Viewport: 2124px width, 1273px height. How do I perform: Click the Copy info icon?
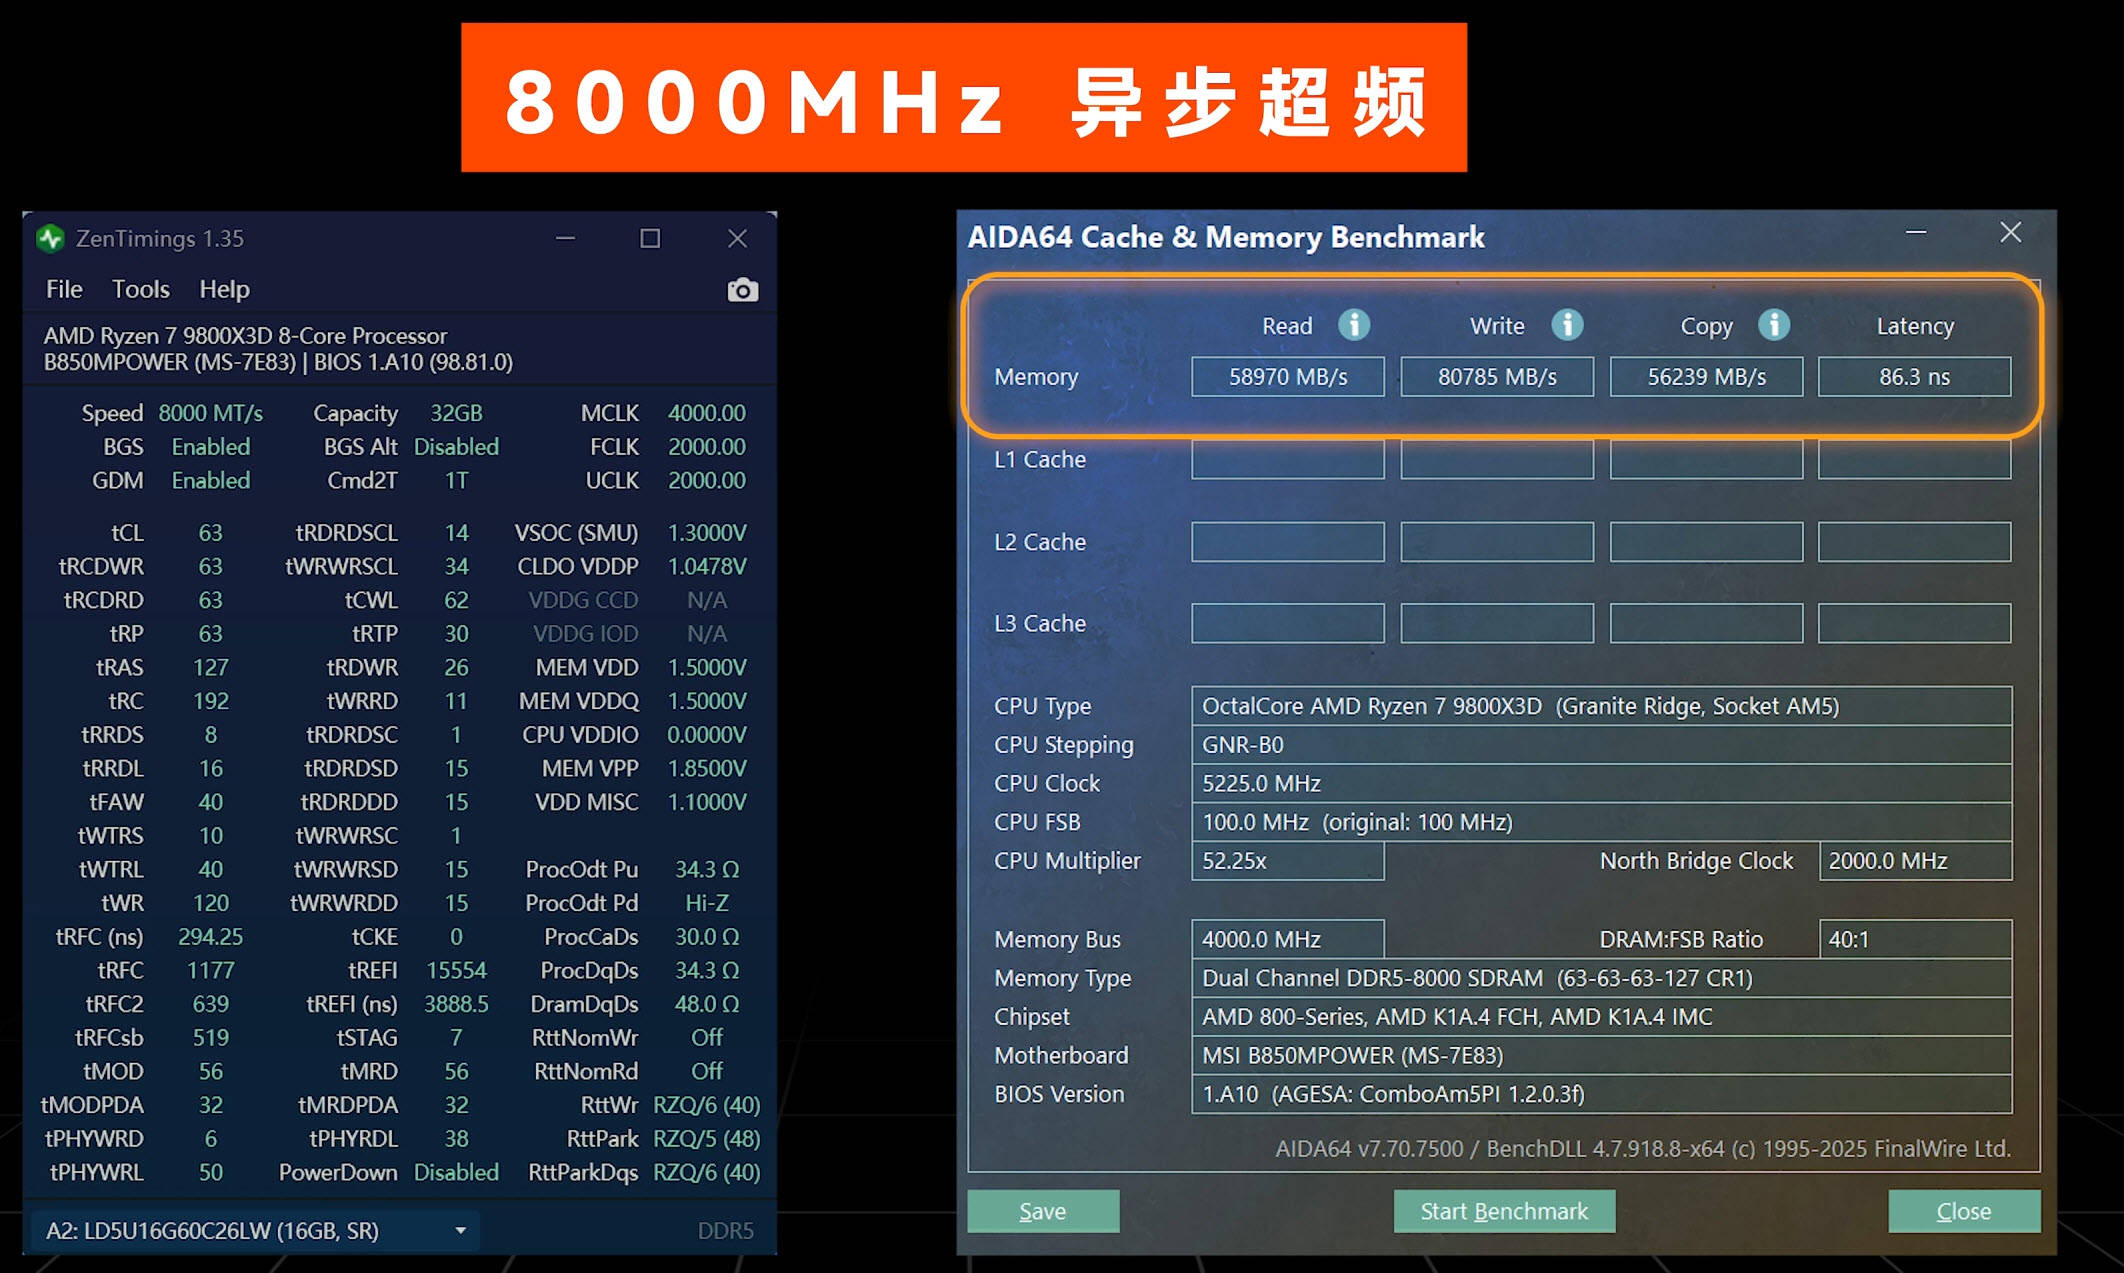click(1773, 325)
